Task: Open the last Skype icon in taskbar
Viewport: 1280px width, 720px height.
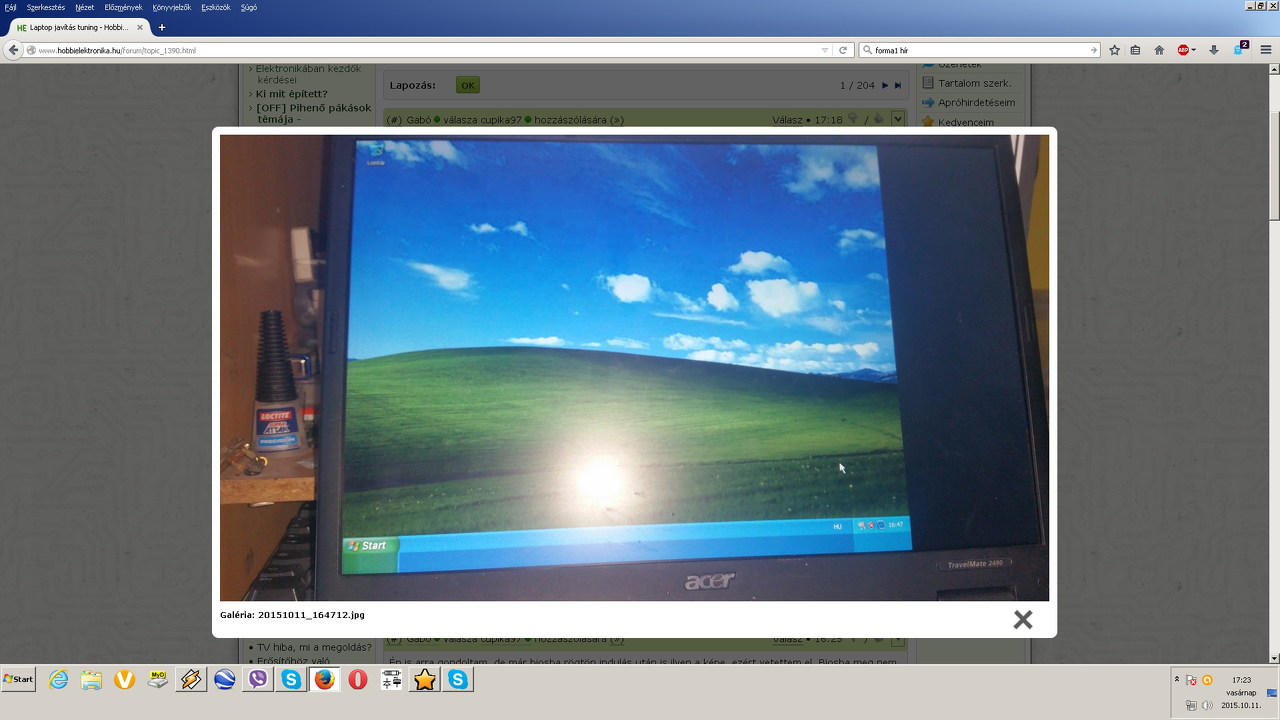Action: pos(458,680)
